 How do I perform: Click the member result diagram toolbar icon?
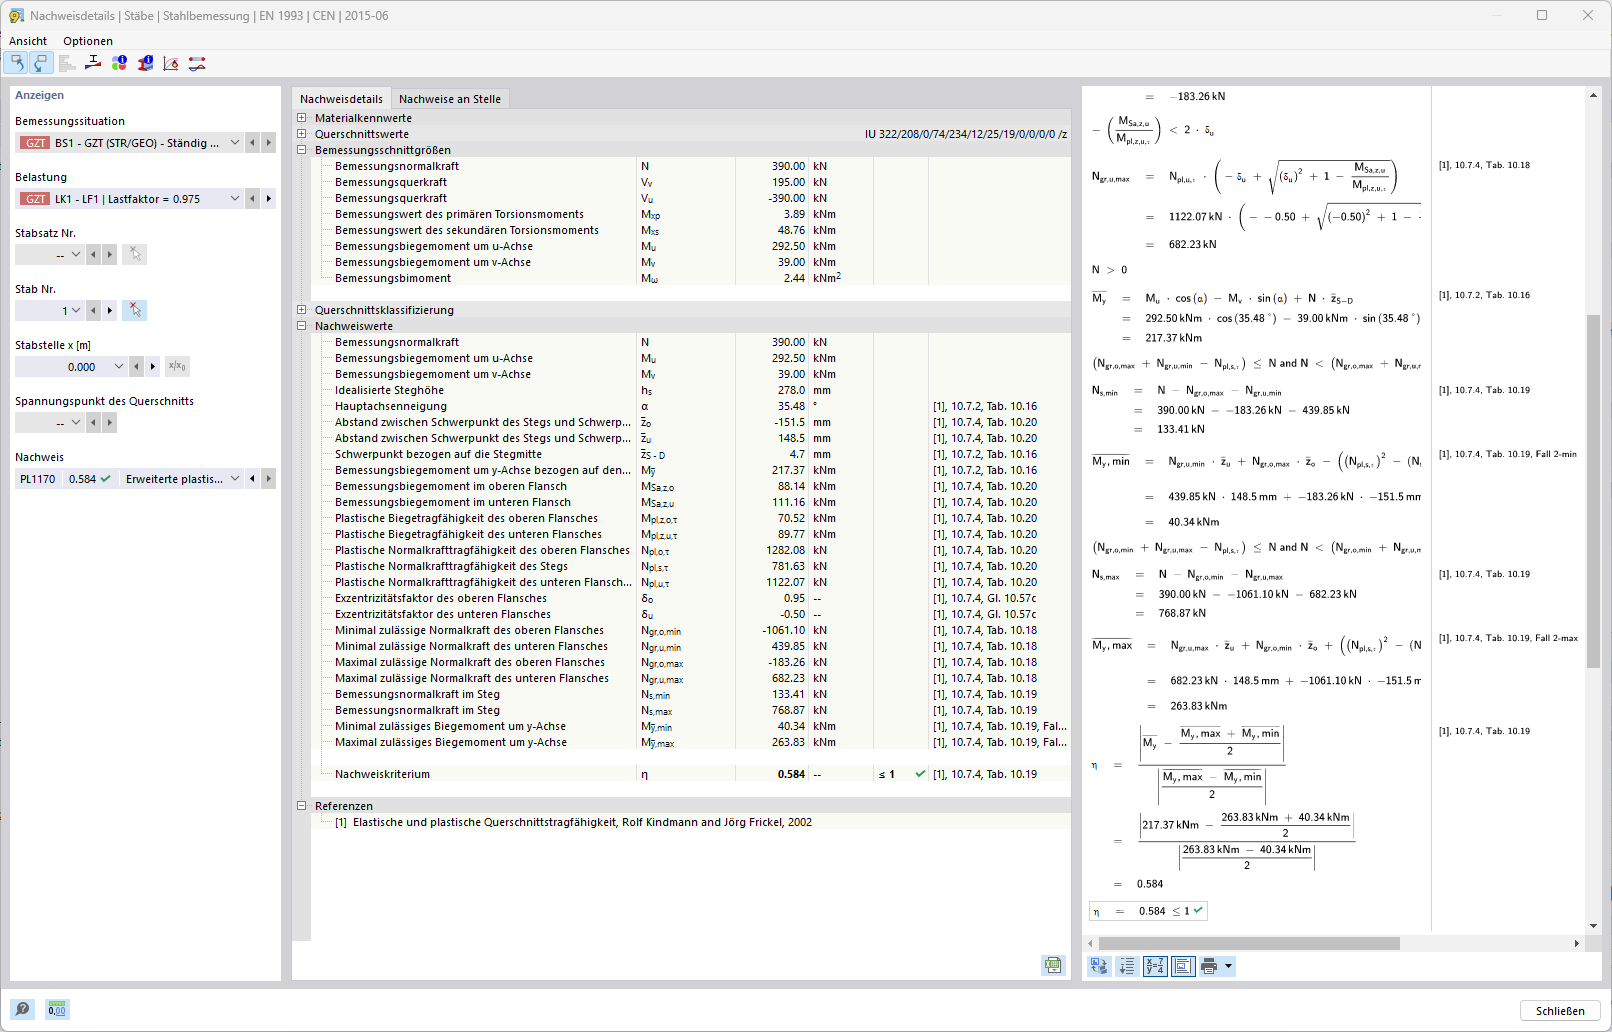tap(197, 63)
